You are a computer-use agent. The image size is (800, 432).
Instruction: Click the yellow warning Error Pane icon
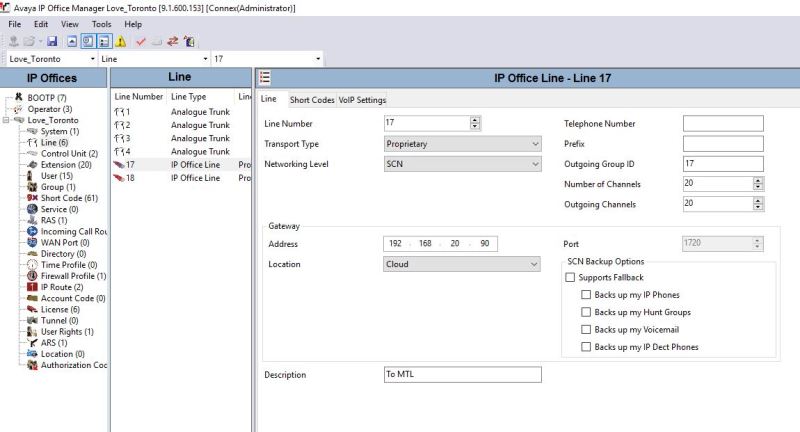click(120, 41)
